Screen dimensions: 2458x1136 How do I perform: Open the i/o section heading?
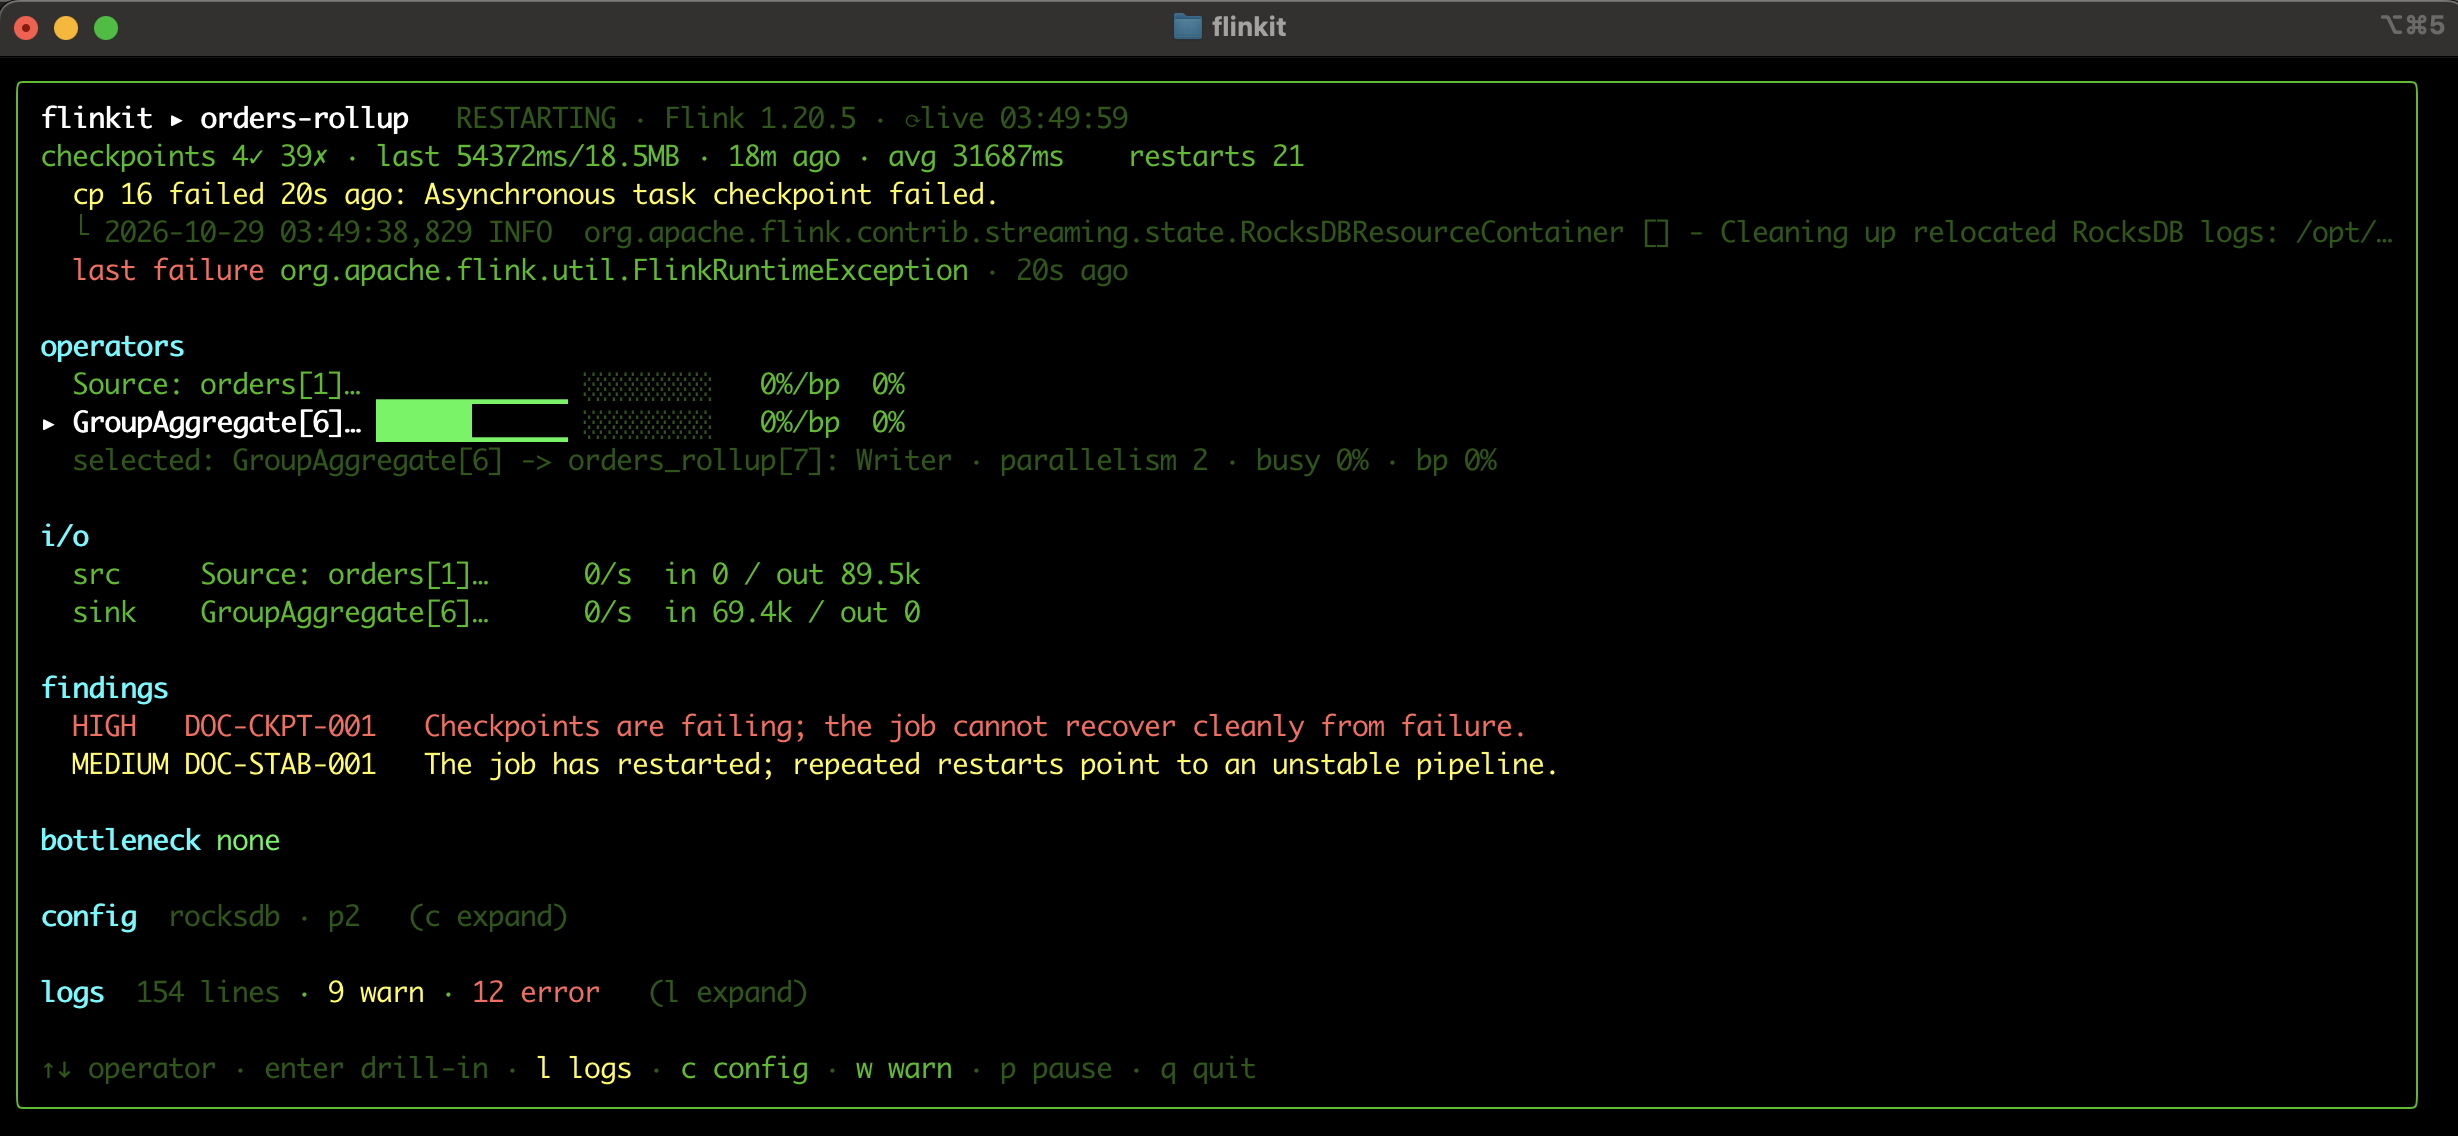coord(65,537)
